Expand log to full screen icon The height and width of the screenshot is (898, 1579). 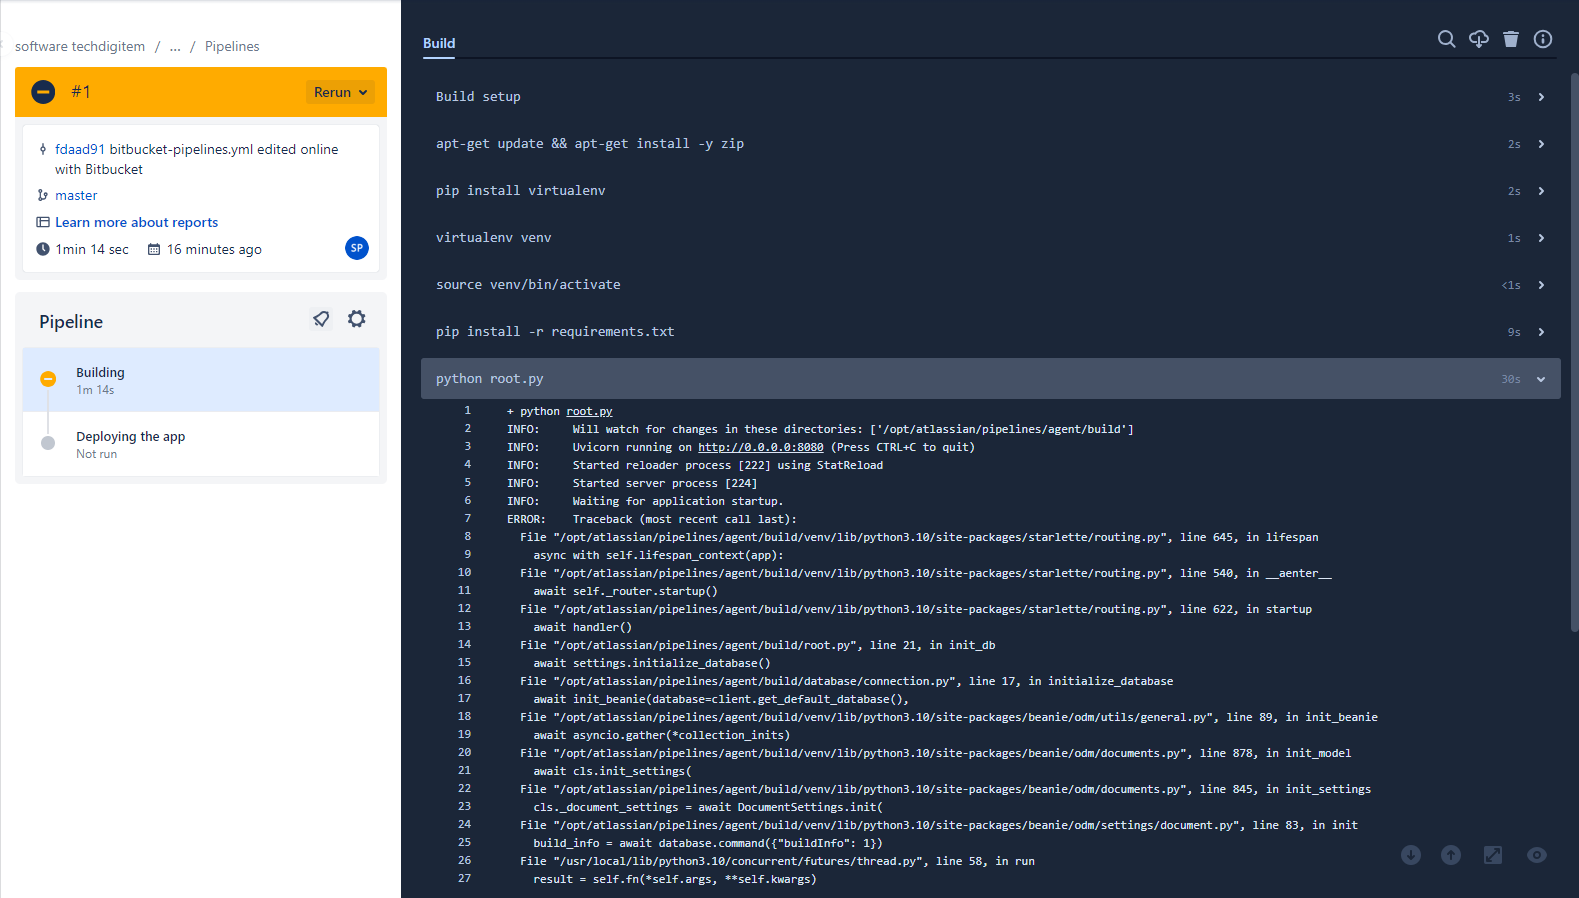(x=1493, y=855)
